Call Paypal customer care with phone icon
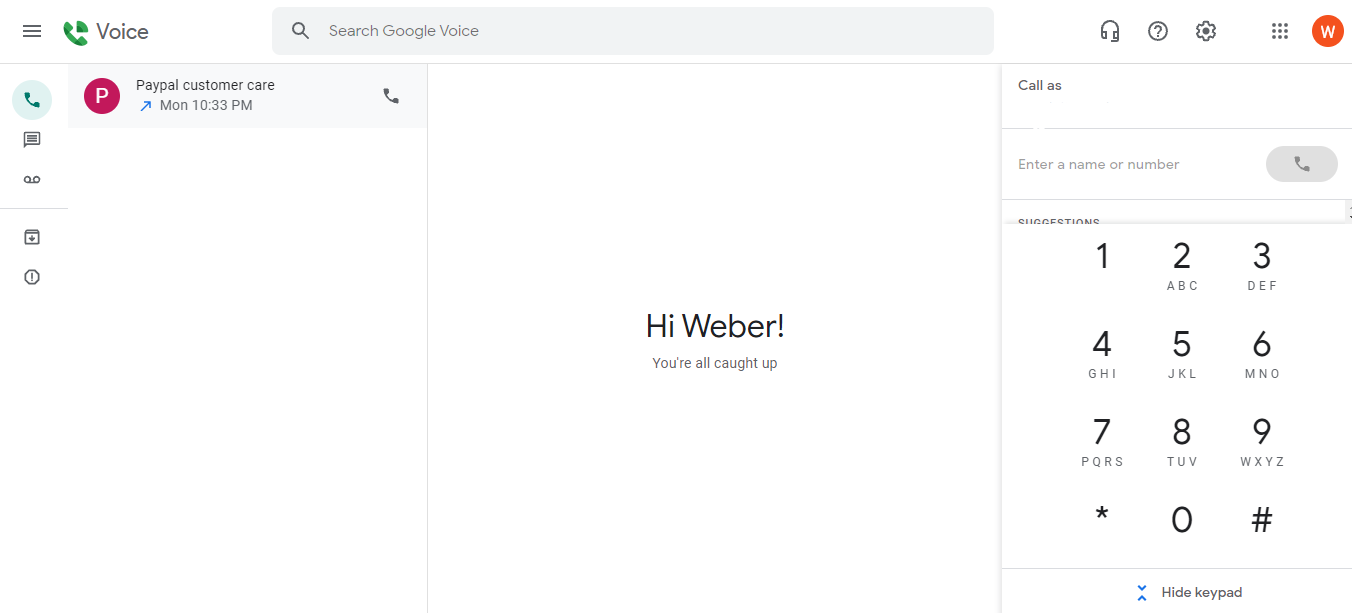 (x=391, y=96)
